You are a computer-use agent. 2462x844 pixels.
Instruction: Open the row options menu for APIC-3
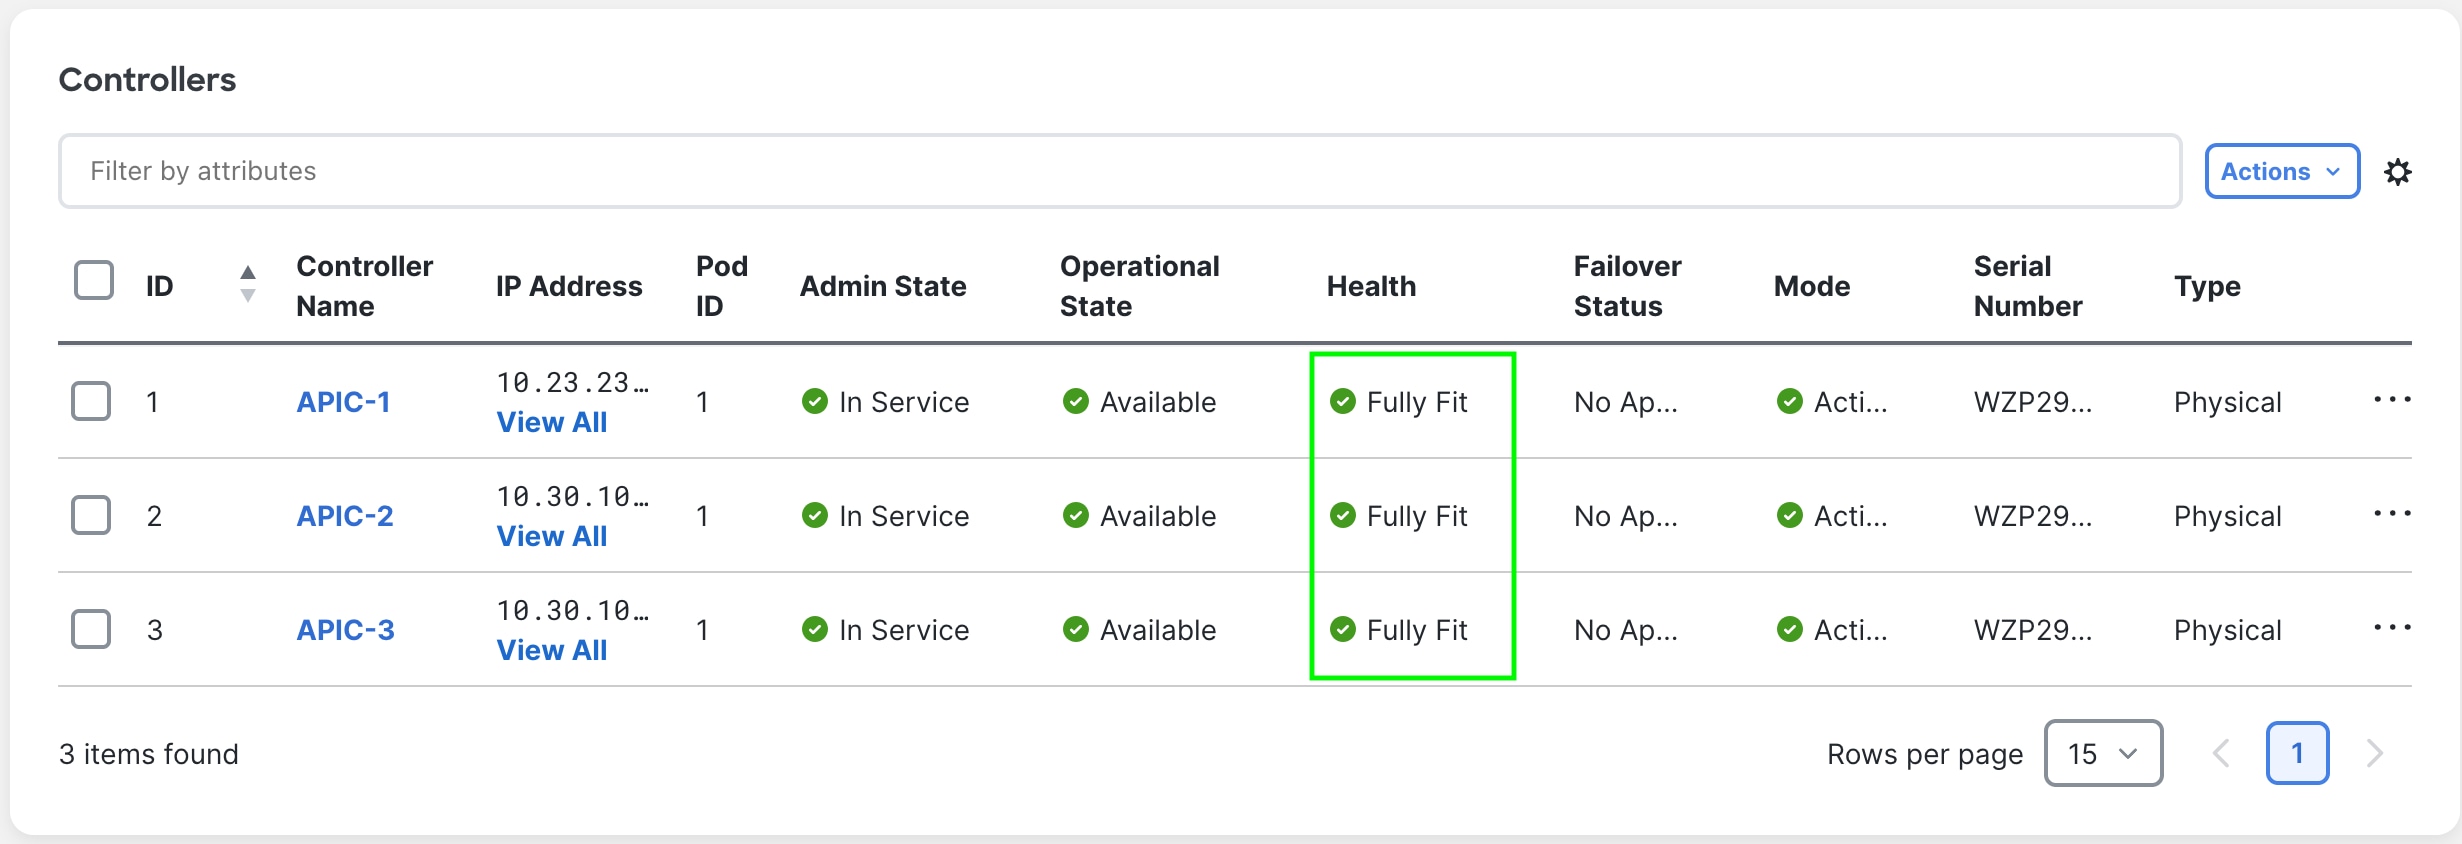point(2392,628)
